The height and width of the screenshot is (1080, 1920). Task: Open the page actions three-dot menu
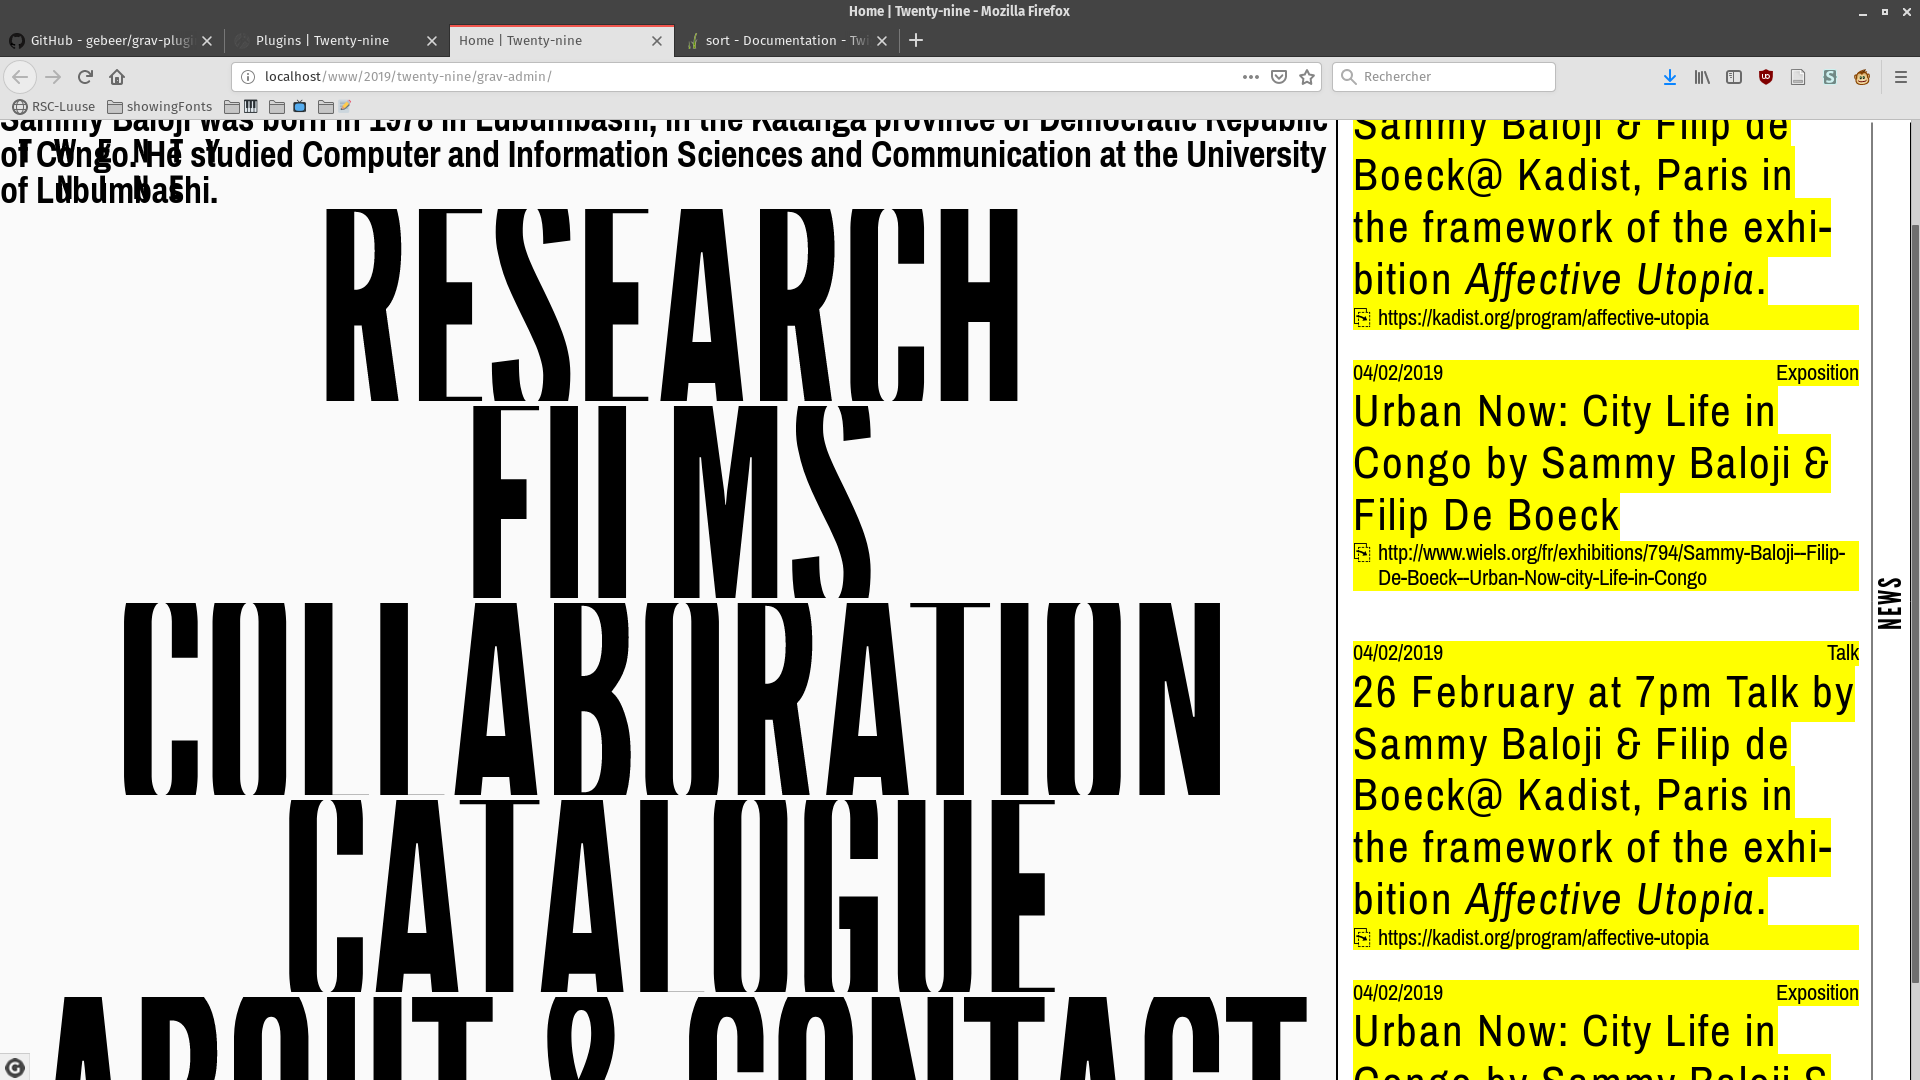pos(1250,77)
